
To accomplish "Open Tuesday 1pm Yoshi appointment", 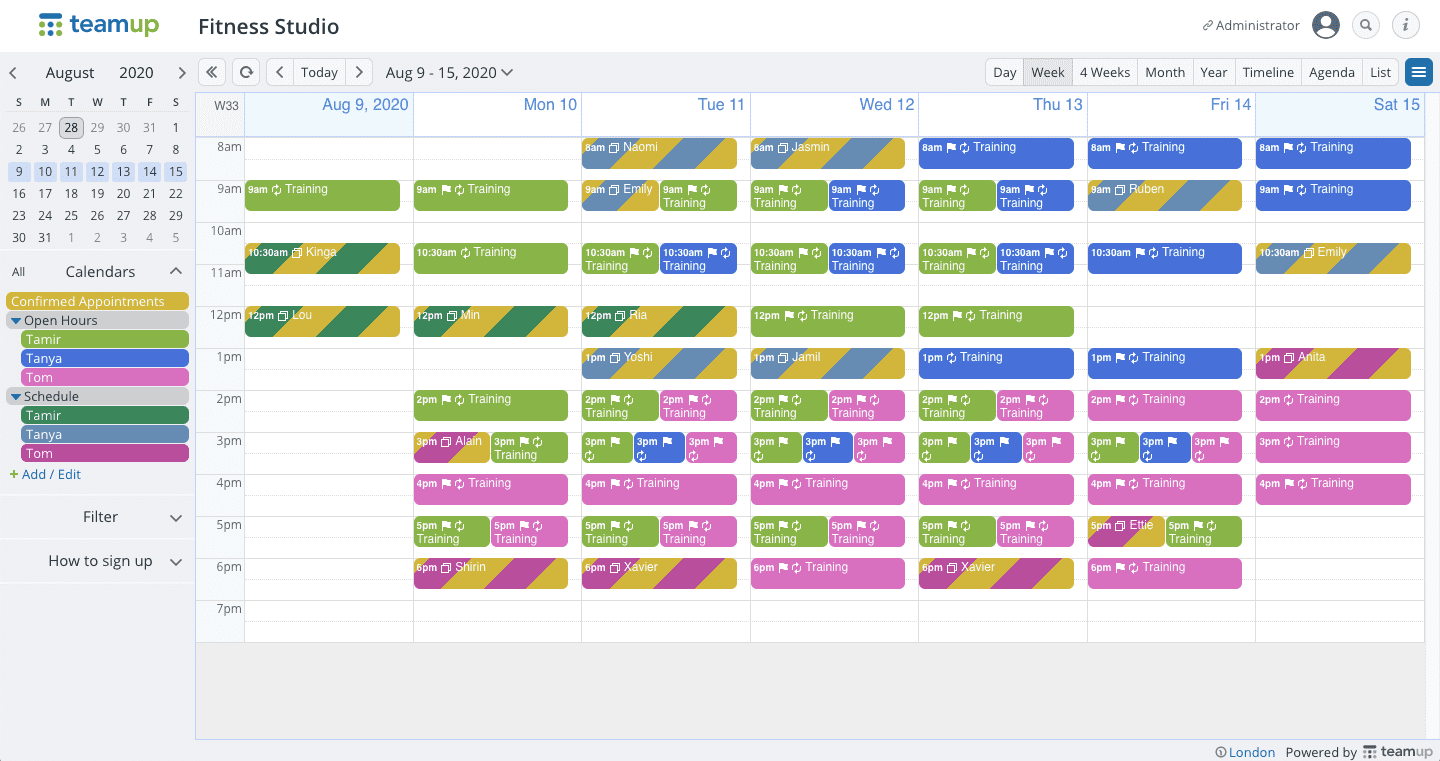I will (x=659, y=363).
